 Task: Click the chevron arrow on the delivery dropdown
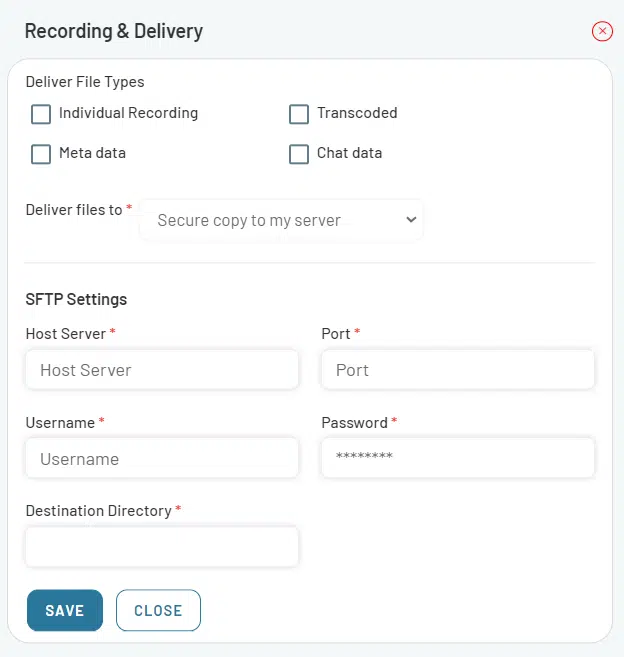click(411, 220)
